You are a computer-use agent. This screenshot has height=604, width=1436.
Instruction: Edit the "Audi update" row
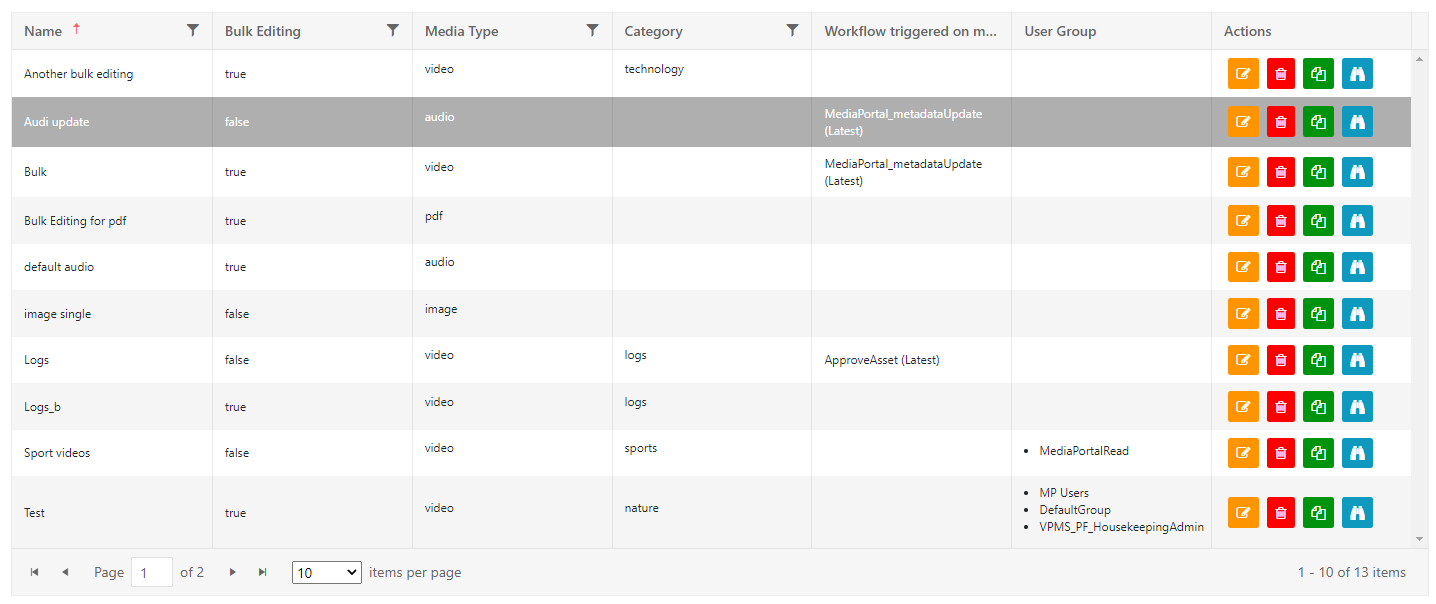tap(1243, 121)
